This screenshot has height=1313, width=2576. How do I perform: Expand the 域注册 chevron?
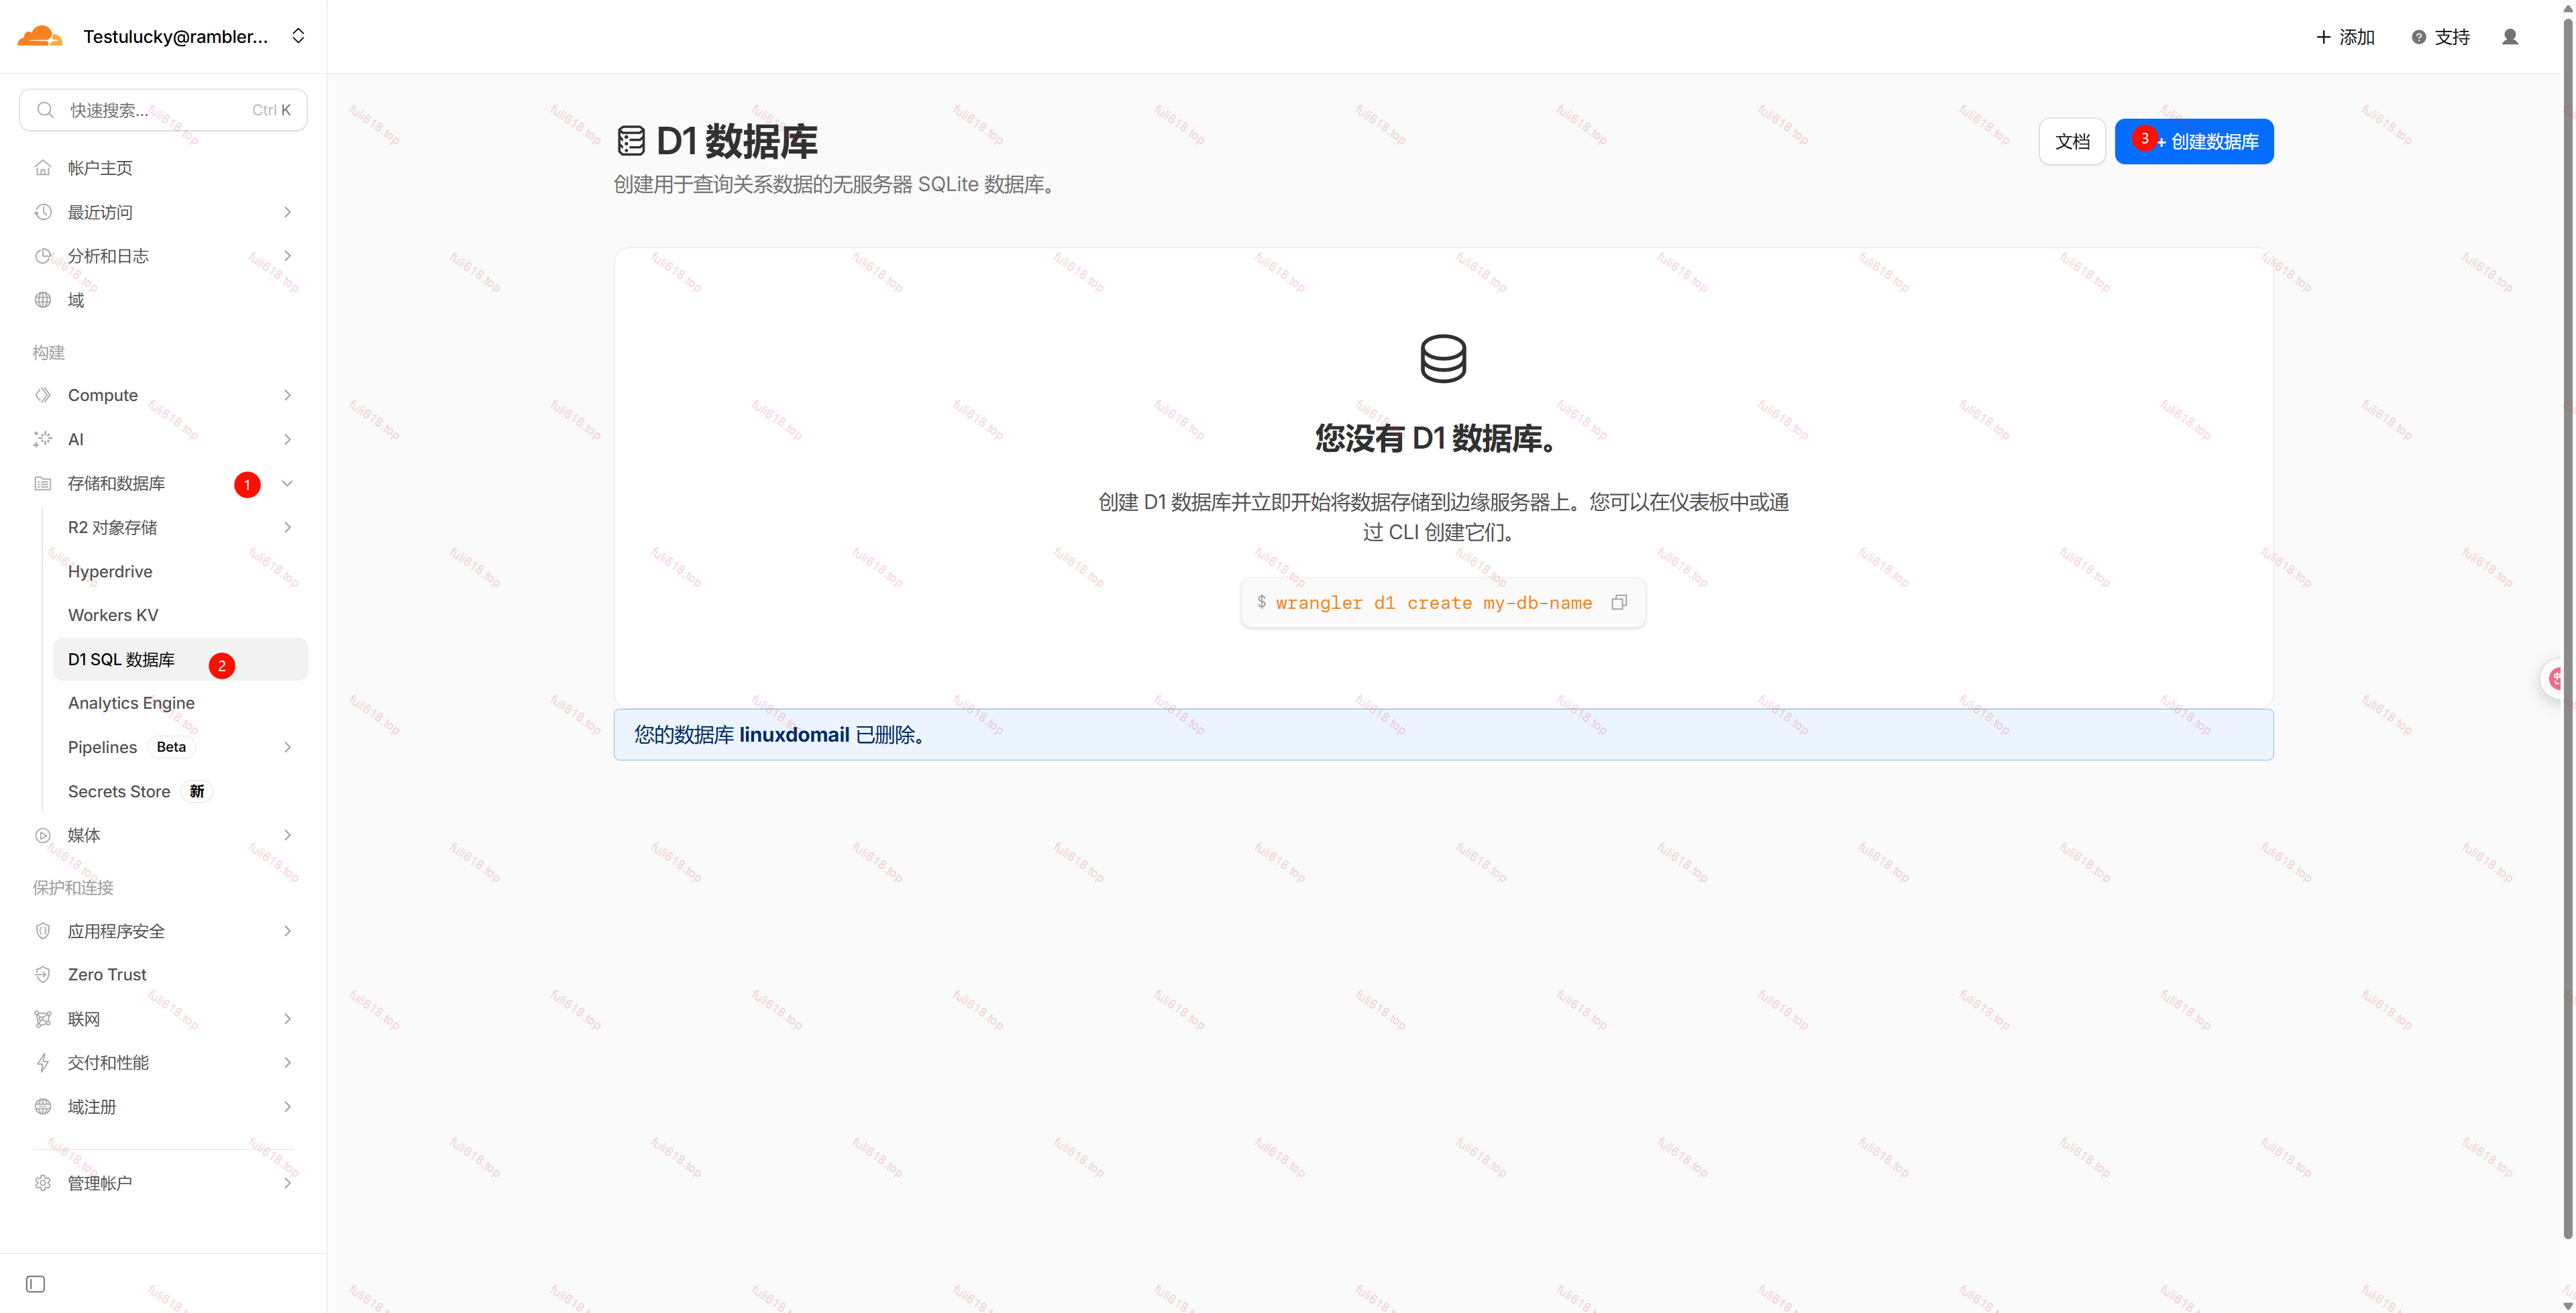(287, 1106)
